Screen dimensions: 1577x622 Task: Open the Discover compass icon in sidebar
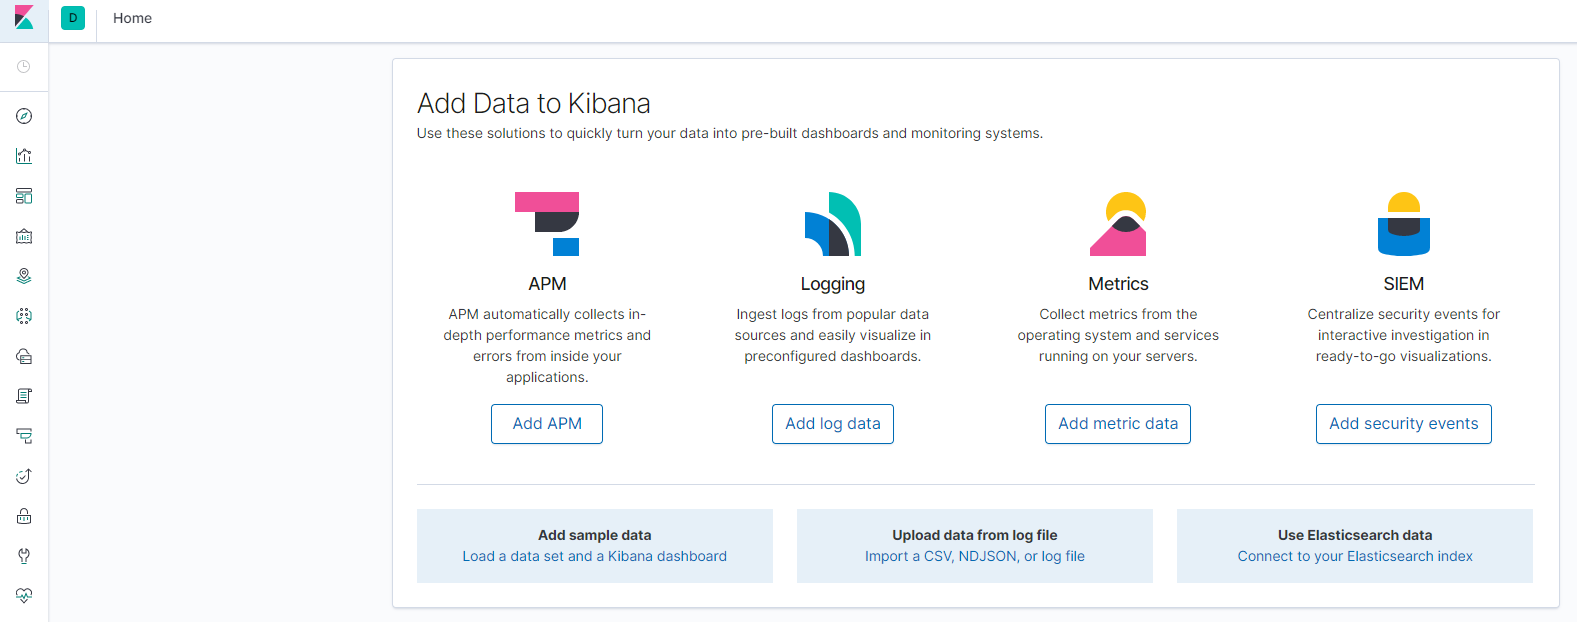tap(24, 116)
